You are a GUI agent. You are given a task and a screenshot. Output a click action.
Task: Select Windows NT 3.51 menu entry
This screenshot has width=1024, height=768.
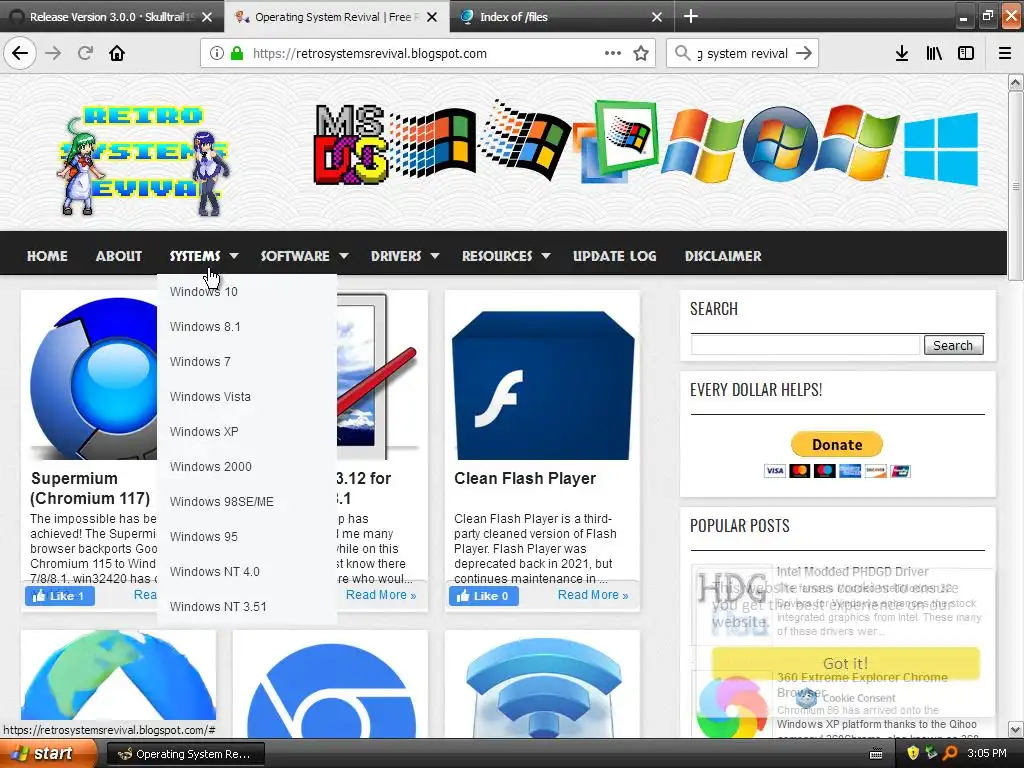[x=247, y=607]
